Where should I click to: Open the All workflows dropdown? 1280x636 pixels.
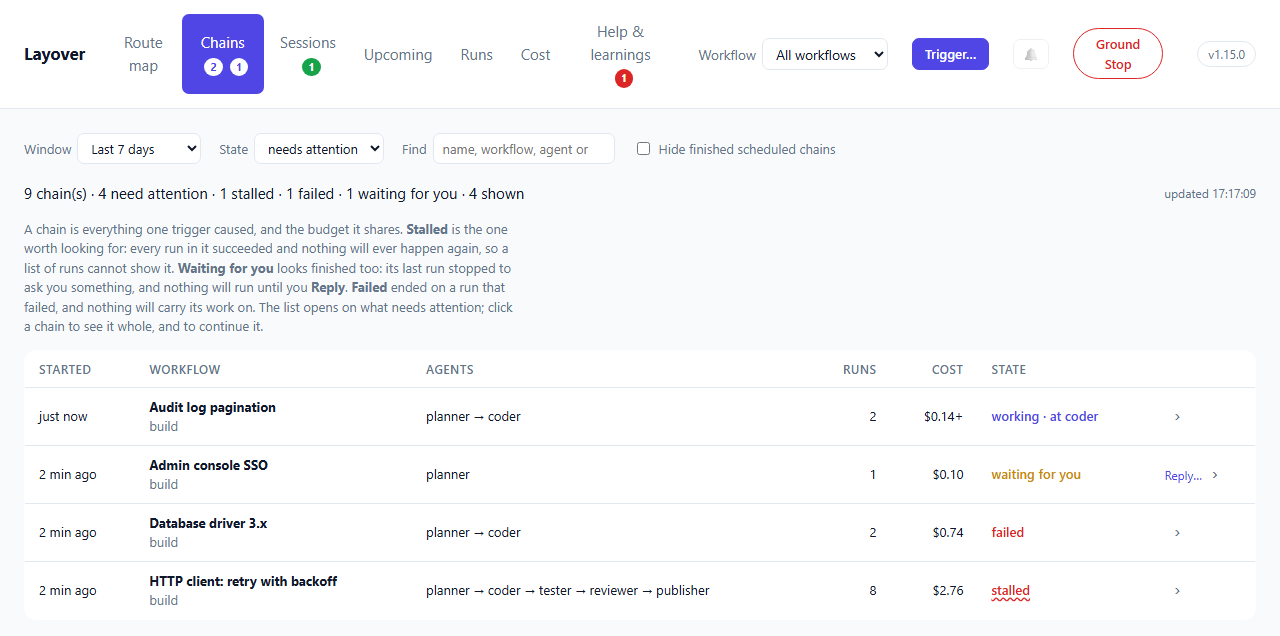(825, 55)
